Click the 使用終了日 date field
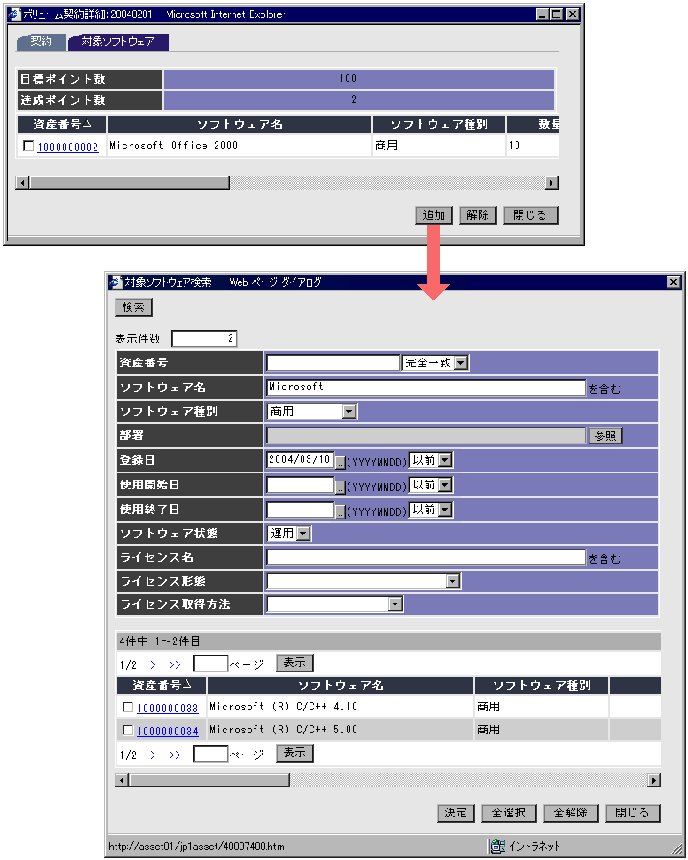Image resolution: width=688 pixels, height=860 pixels. [x=300, y=510]
